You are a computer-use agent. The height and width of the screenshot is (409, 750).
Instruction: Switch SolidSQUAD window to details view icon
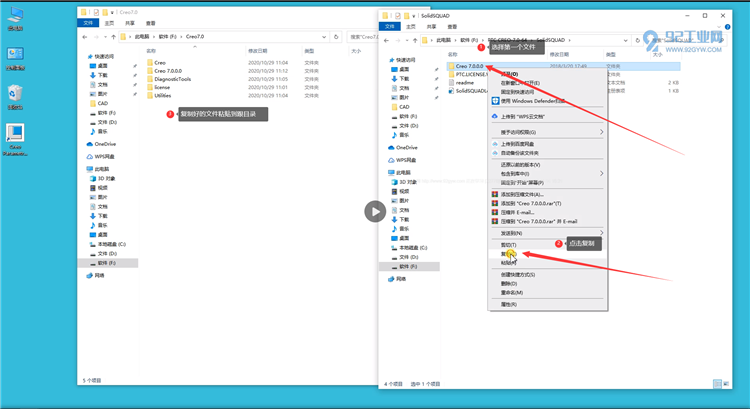[x=717, y=384]
